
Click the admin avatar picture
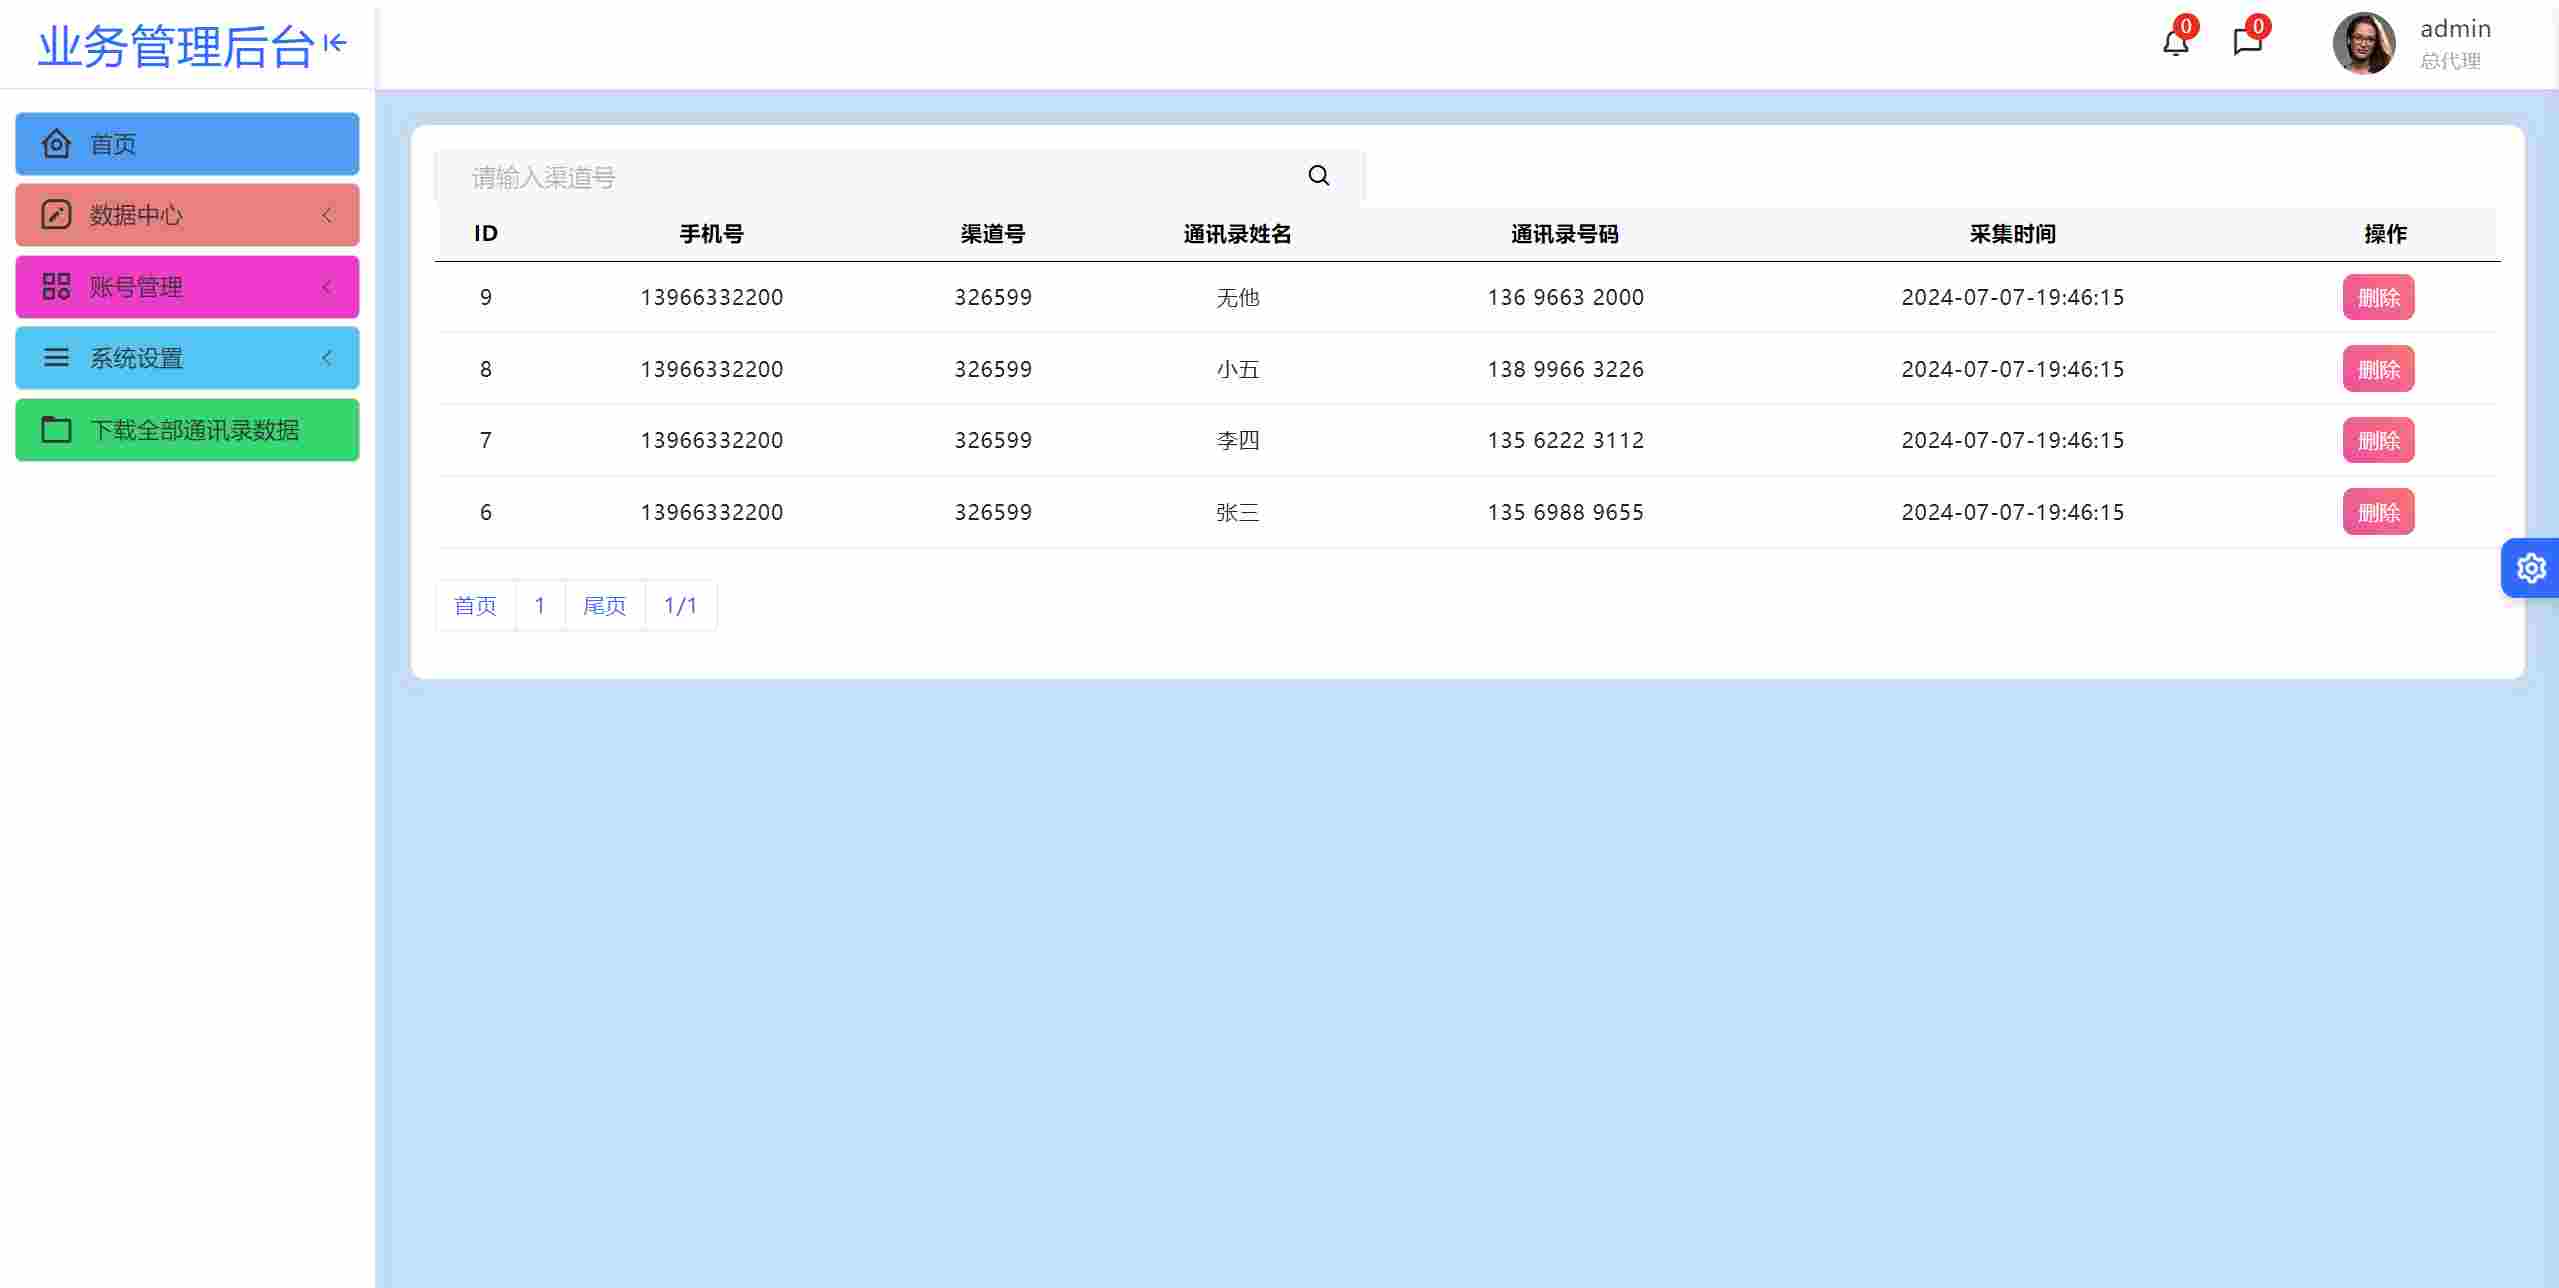pyautogui.click(x=2363, y=43)
